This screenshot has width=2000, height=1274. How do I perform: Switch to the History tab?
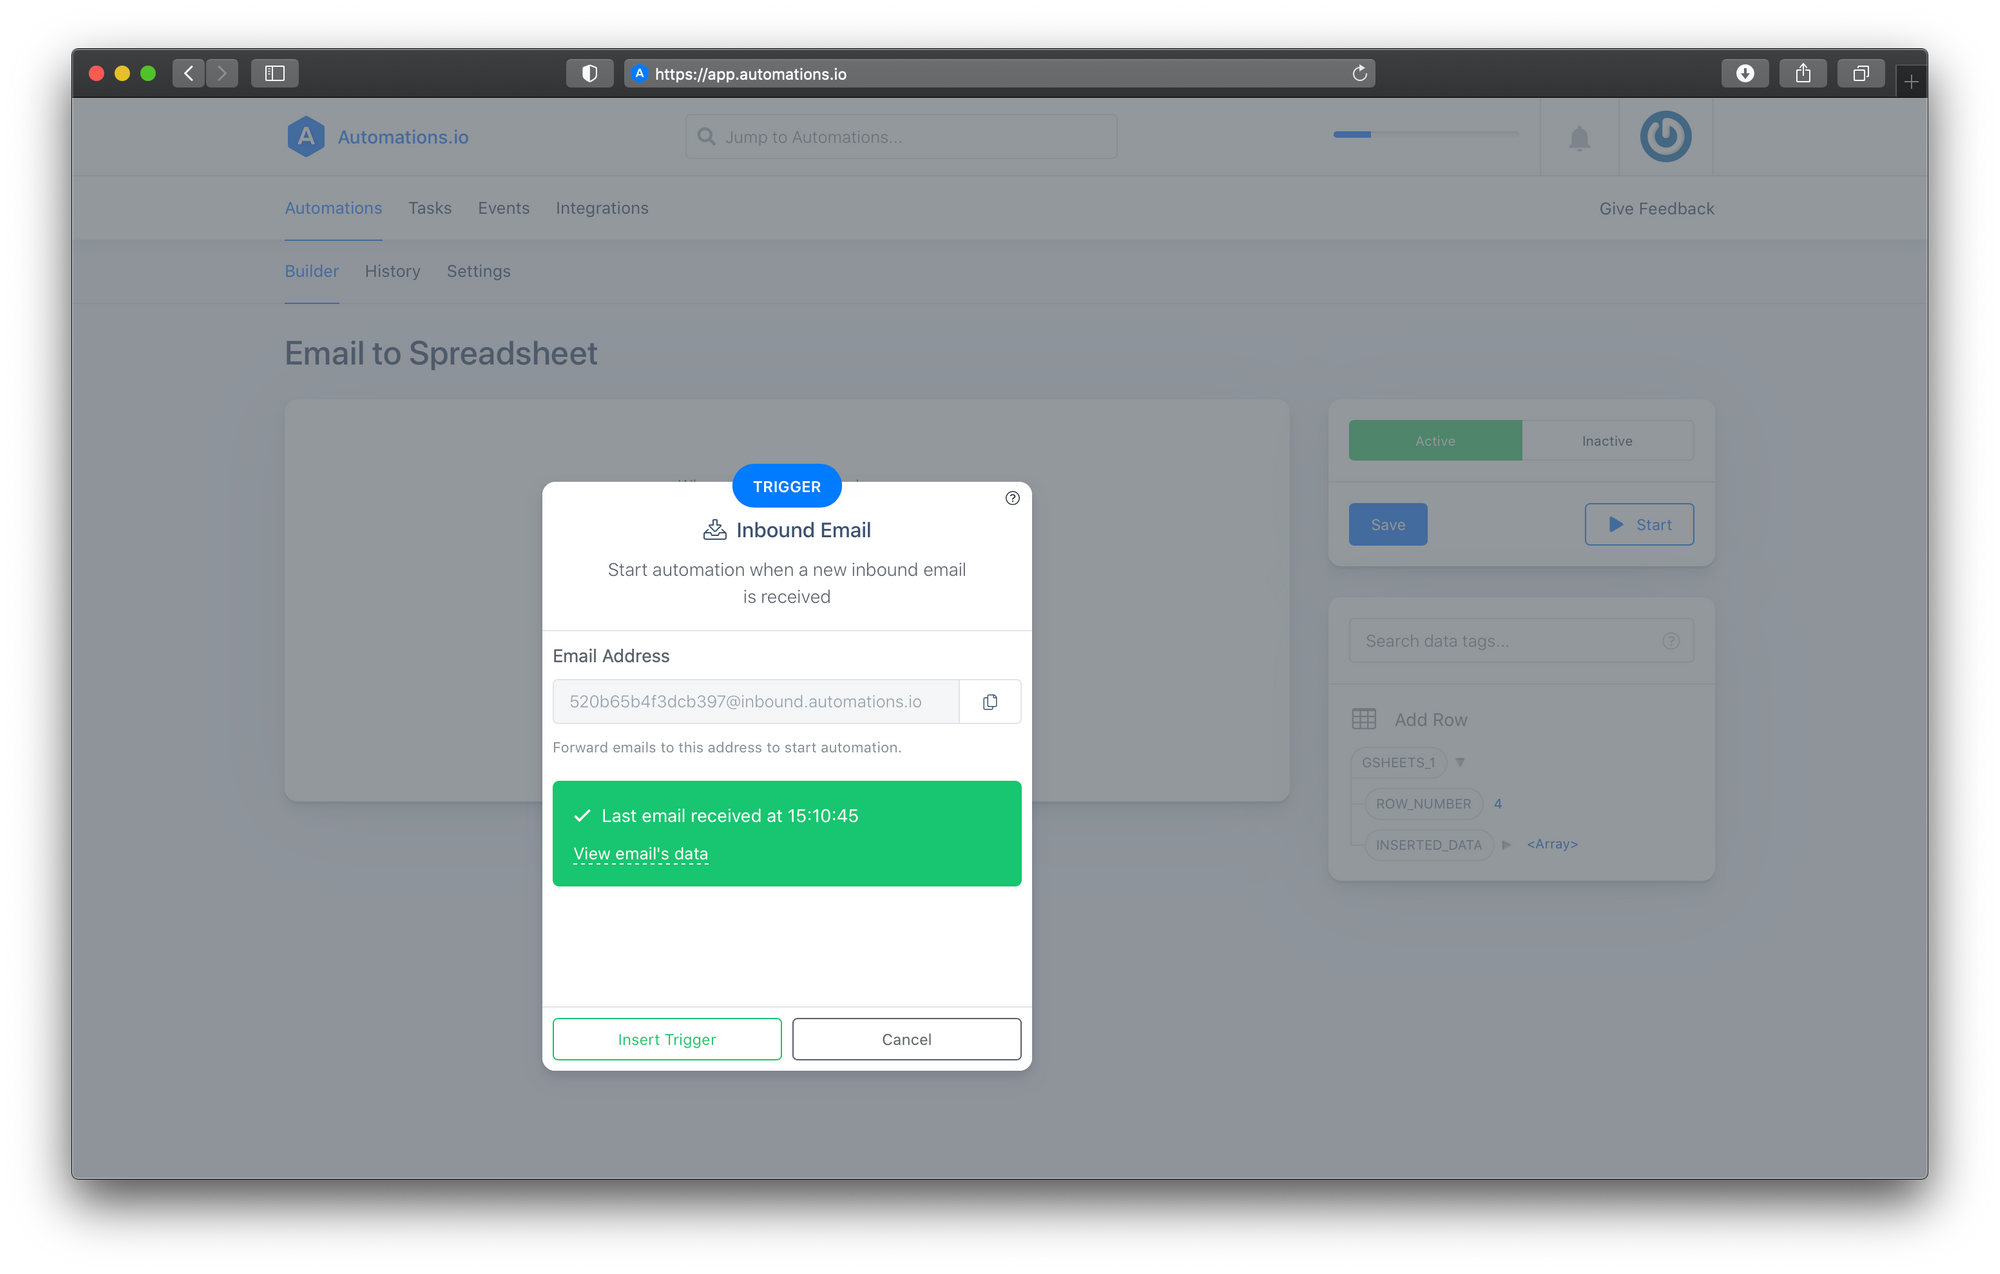(392, 270)
